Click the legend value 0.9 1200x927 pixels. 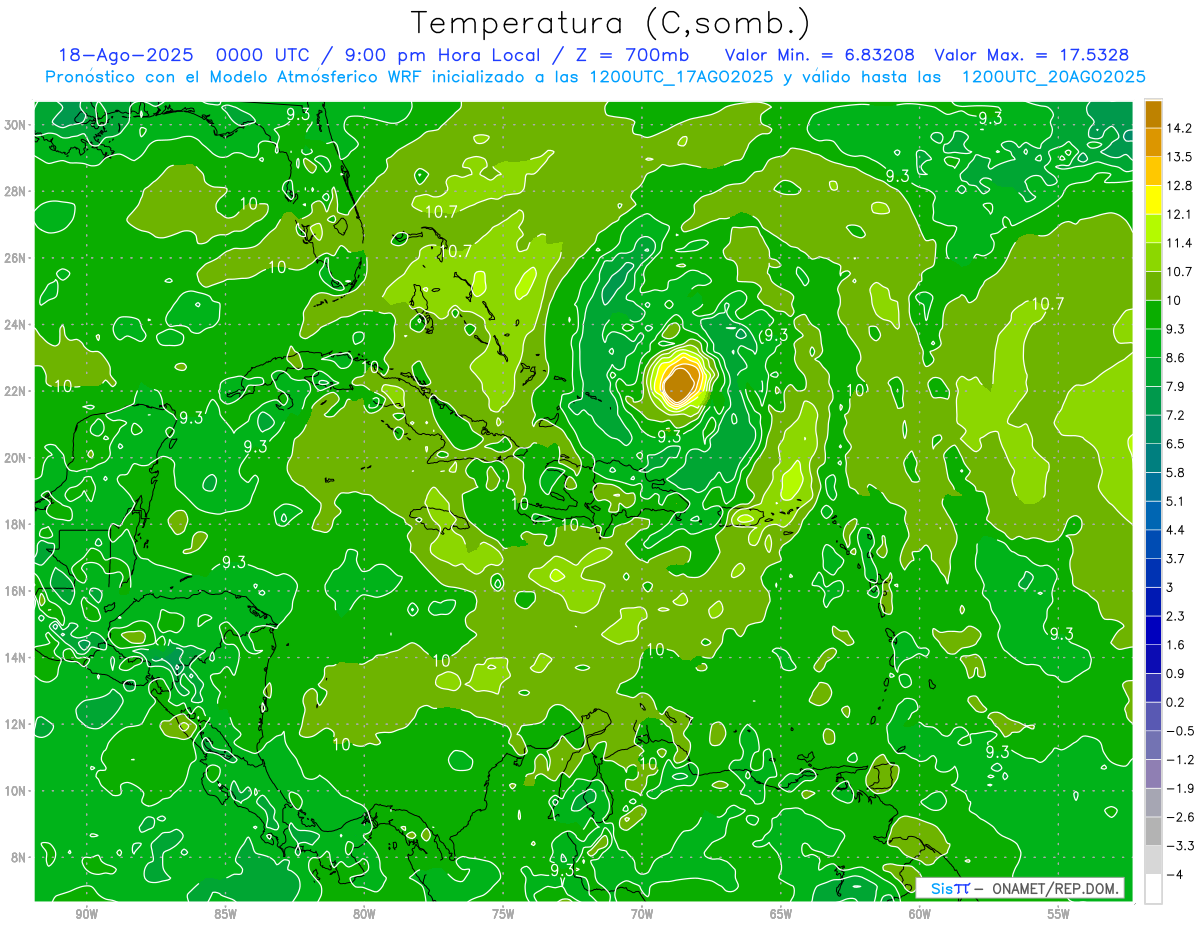(1177, 673)
